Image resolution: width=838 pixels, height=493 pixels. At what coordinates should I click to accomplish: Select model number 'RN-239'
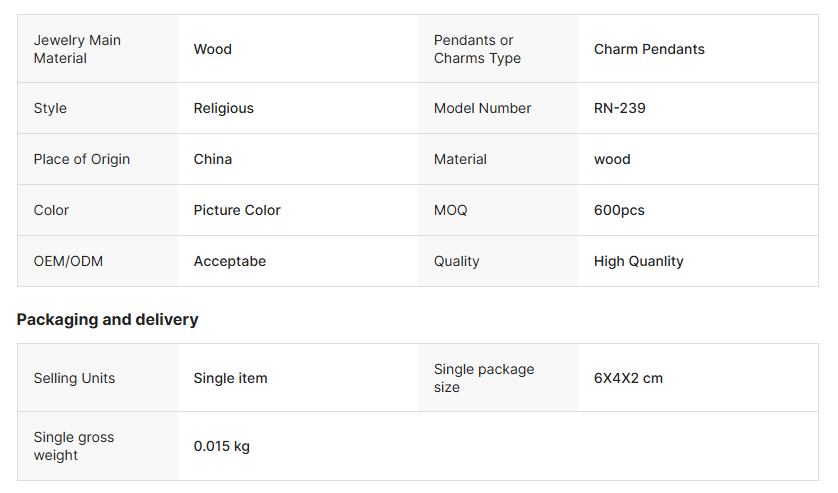coord(620,108)
